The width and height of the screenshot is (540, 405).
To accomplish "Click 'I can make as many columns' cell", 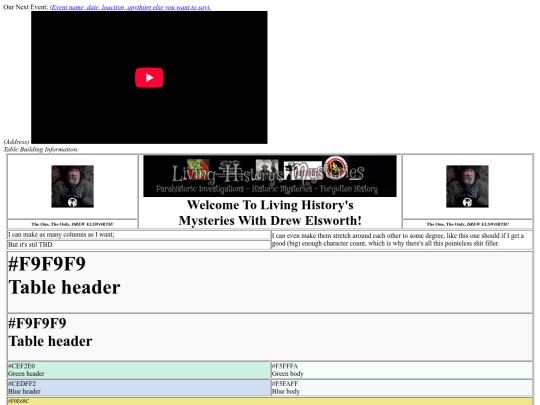I will pos(139,235).
